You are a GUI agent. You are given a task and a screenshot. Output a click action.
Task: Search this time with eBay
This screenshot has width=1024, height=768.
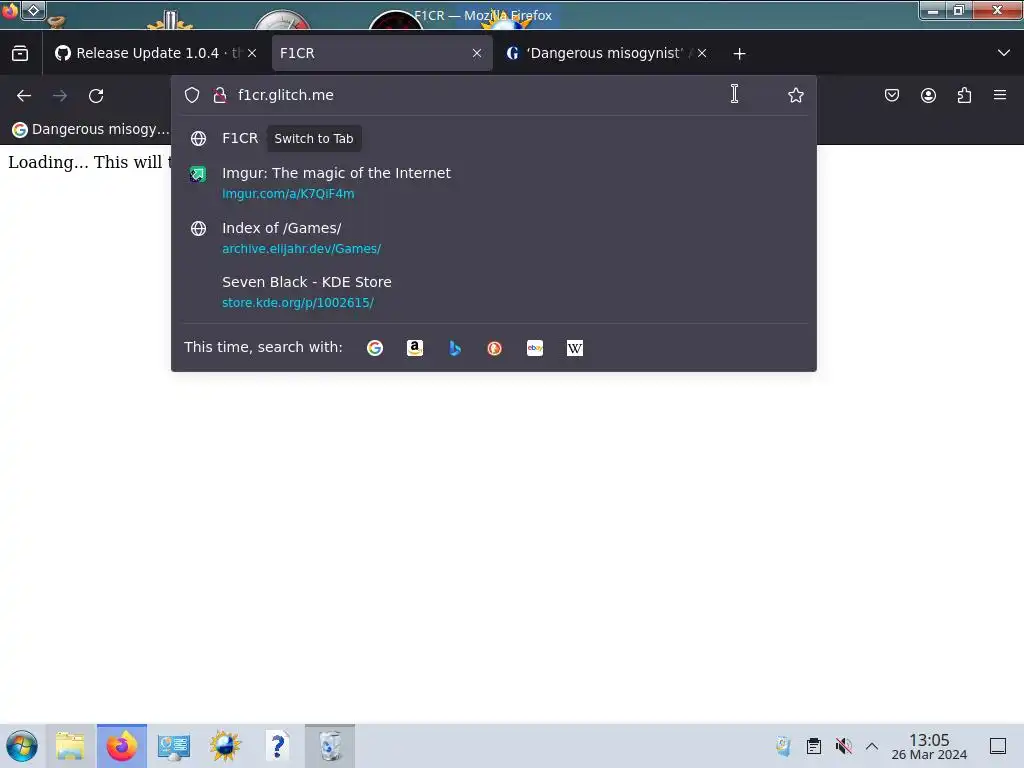535,348
